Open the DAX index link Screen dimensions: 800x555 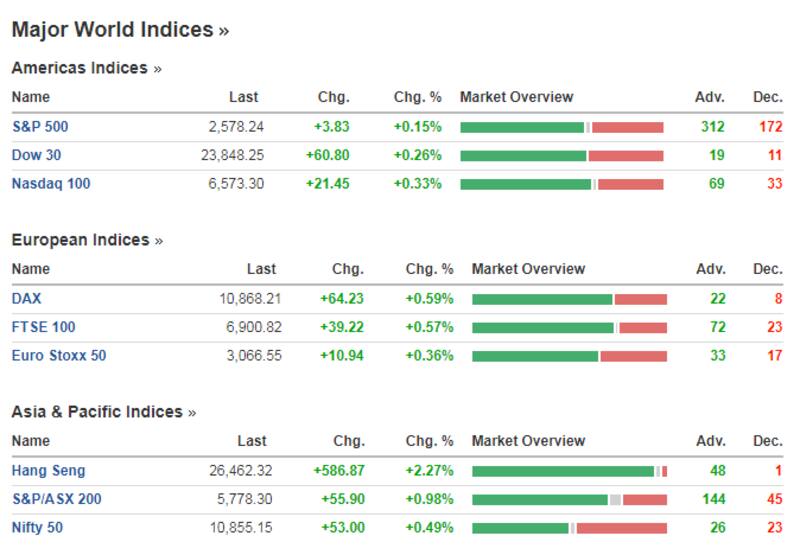point(27,298)
